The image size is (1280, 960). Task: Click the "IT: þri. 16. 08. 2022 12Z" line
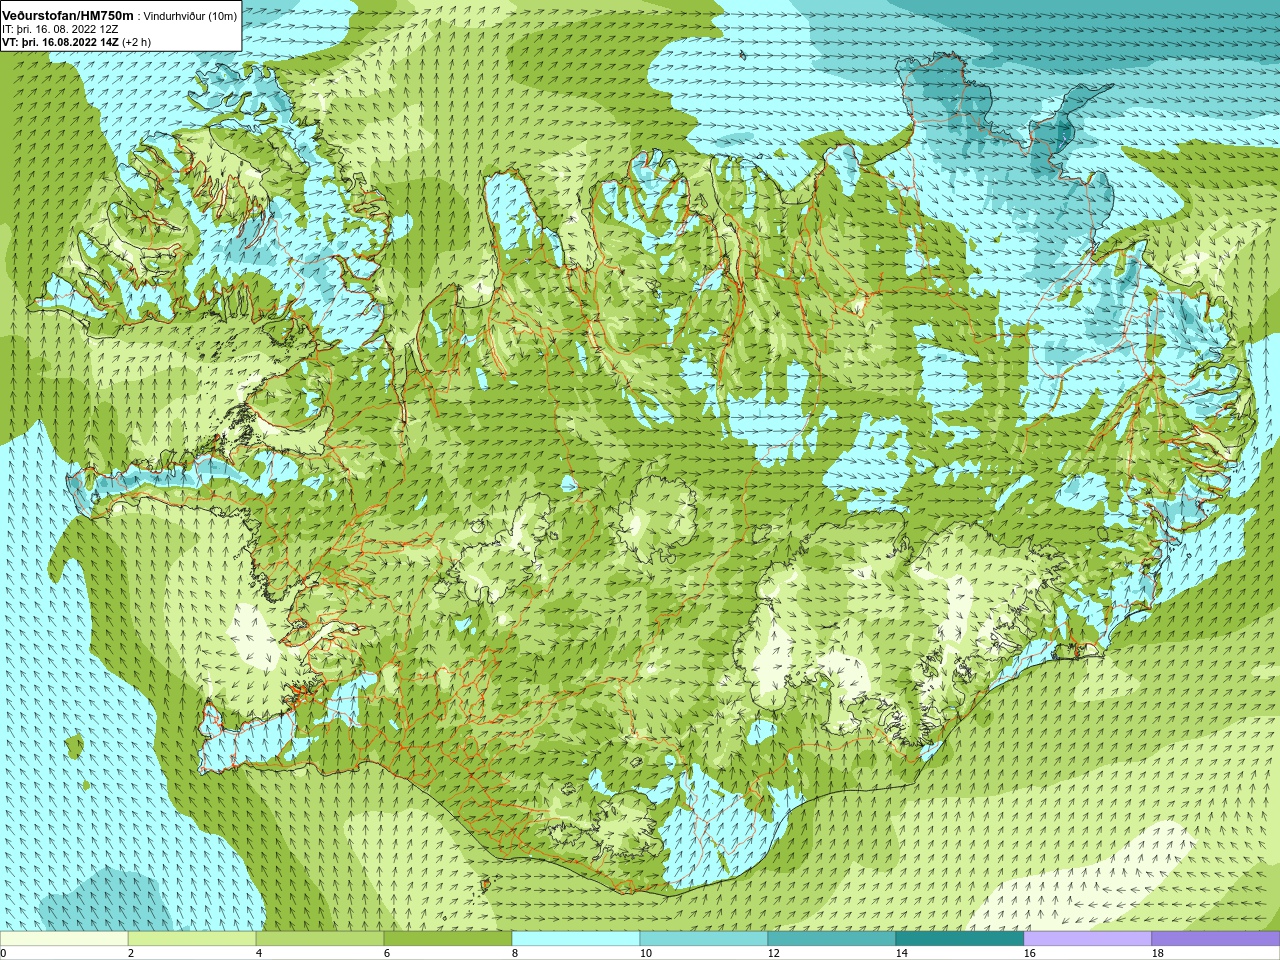pos(60,29)
